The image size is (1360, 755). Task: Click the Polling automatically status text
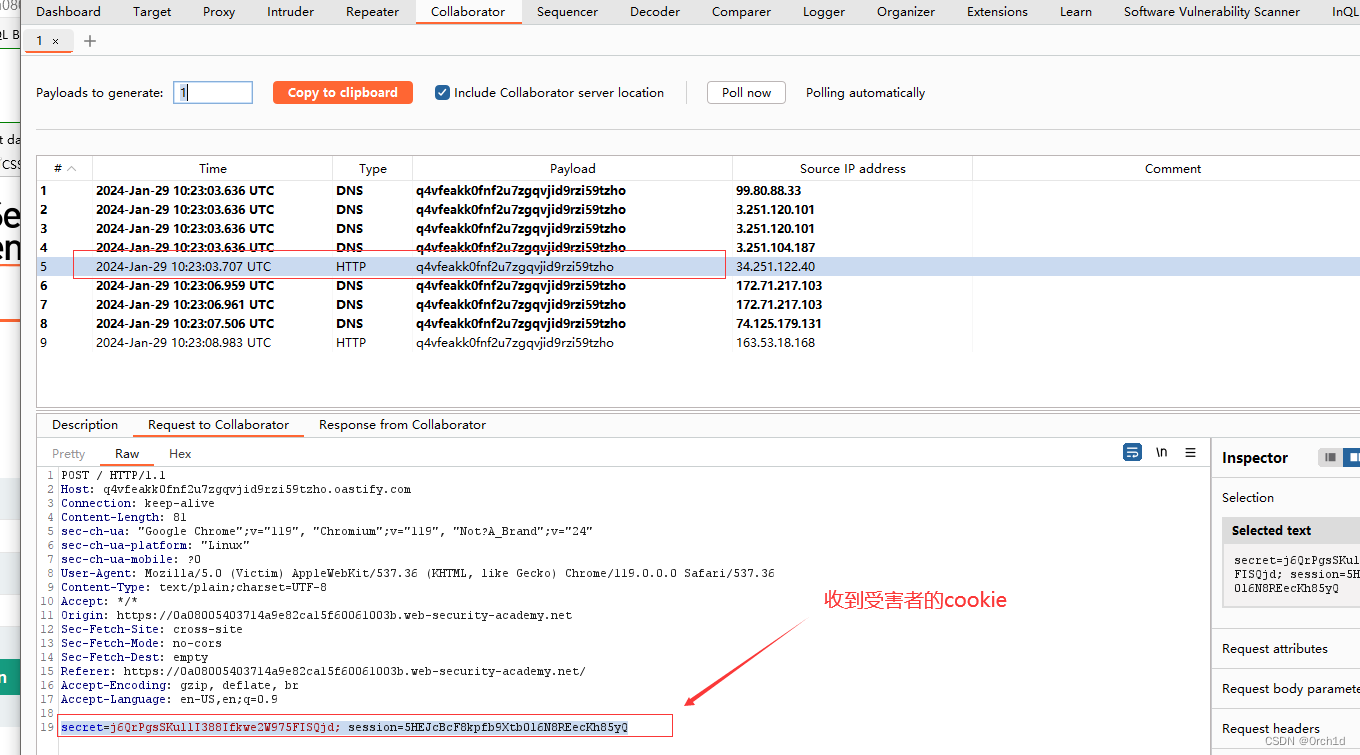(x=865, y=92)
